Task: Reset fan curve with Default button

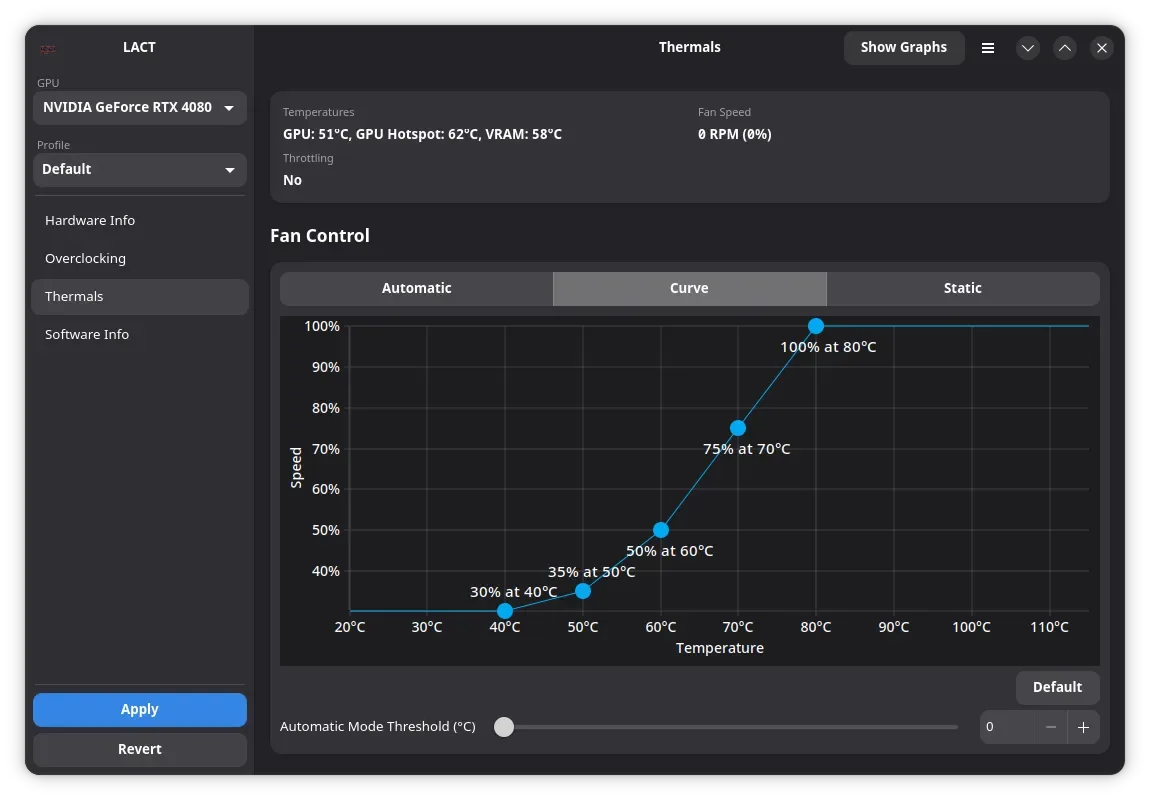Action: point(1058,688)
